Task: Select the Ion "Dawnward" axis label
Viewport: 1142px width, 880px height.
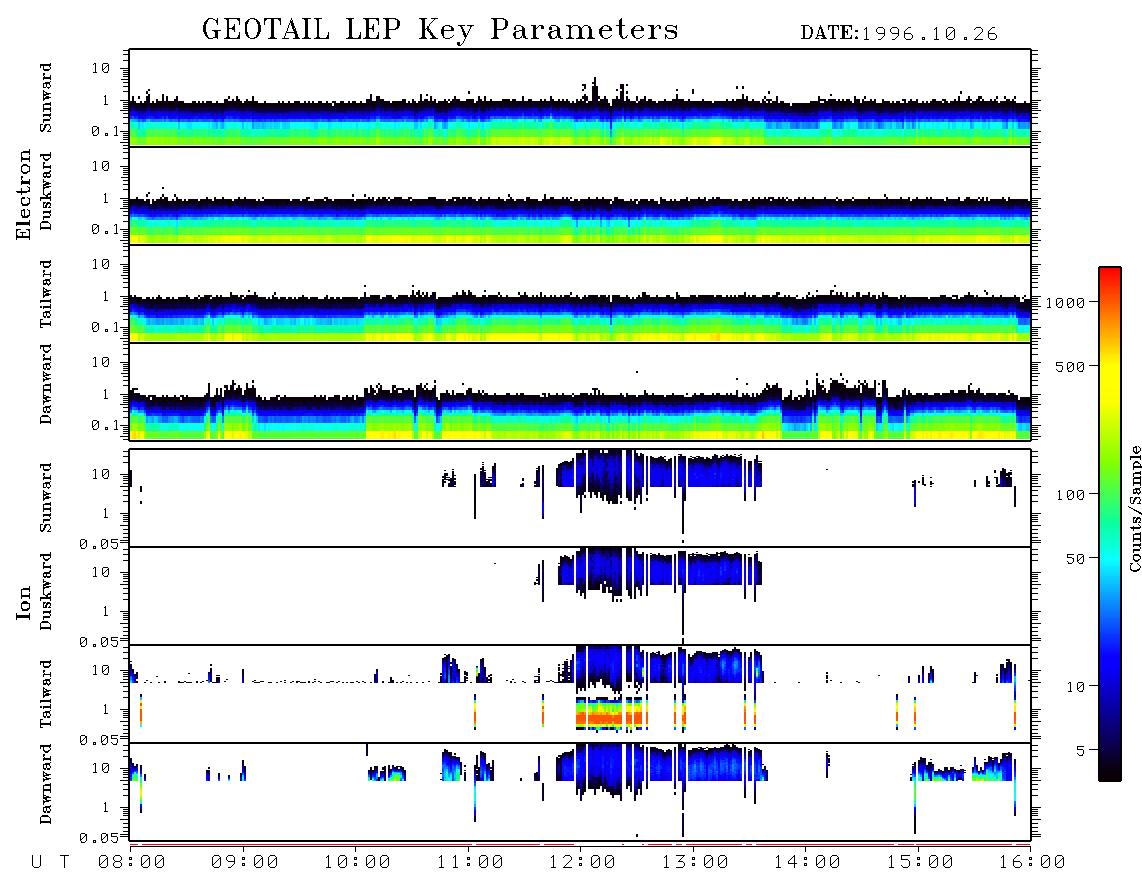Action: pos(46,784)
